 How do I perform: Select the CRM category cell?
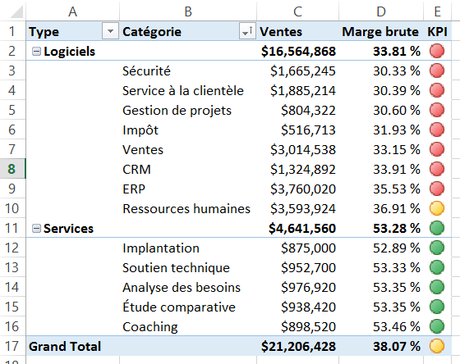[188, 169]
